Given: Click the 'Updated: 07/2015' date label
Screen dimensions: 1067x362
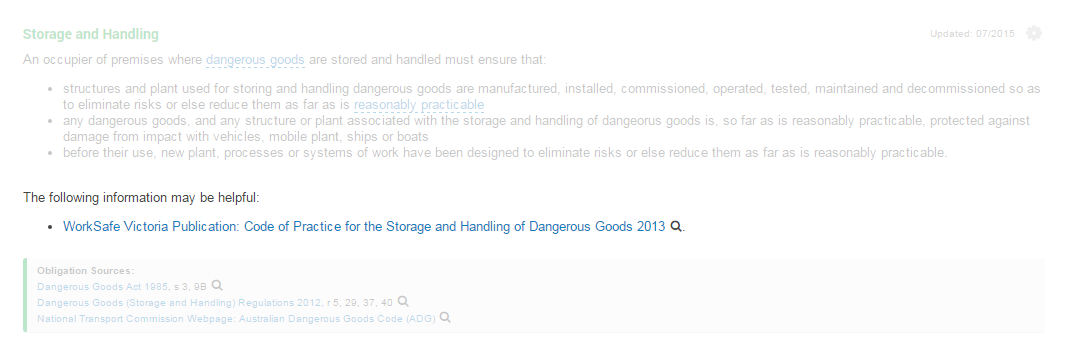Looking at the screenshot, I should coord(972,33).
